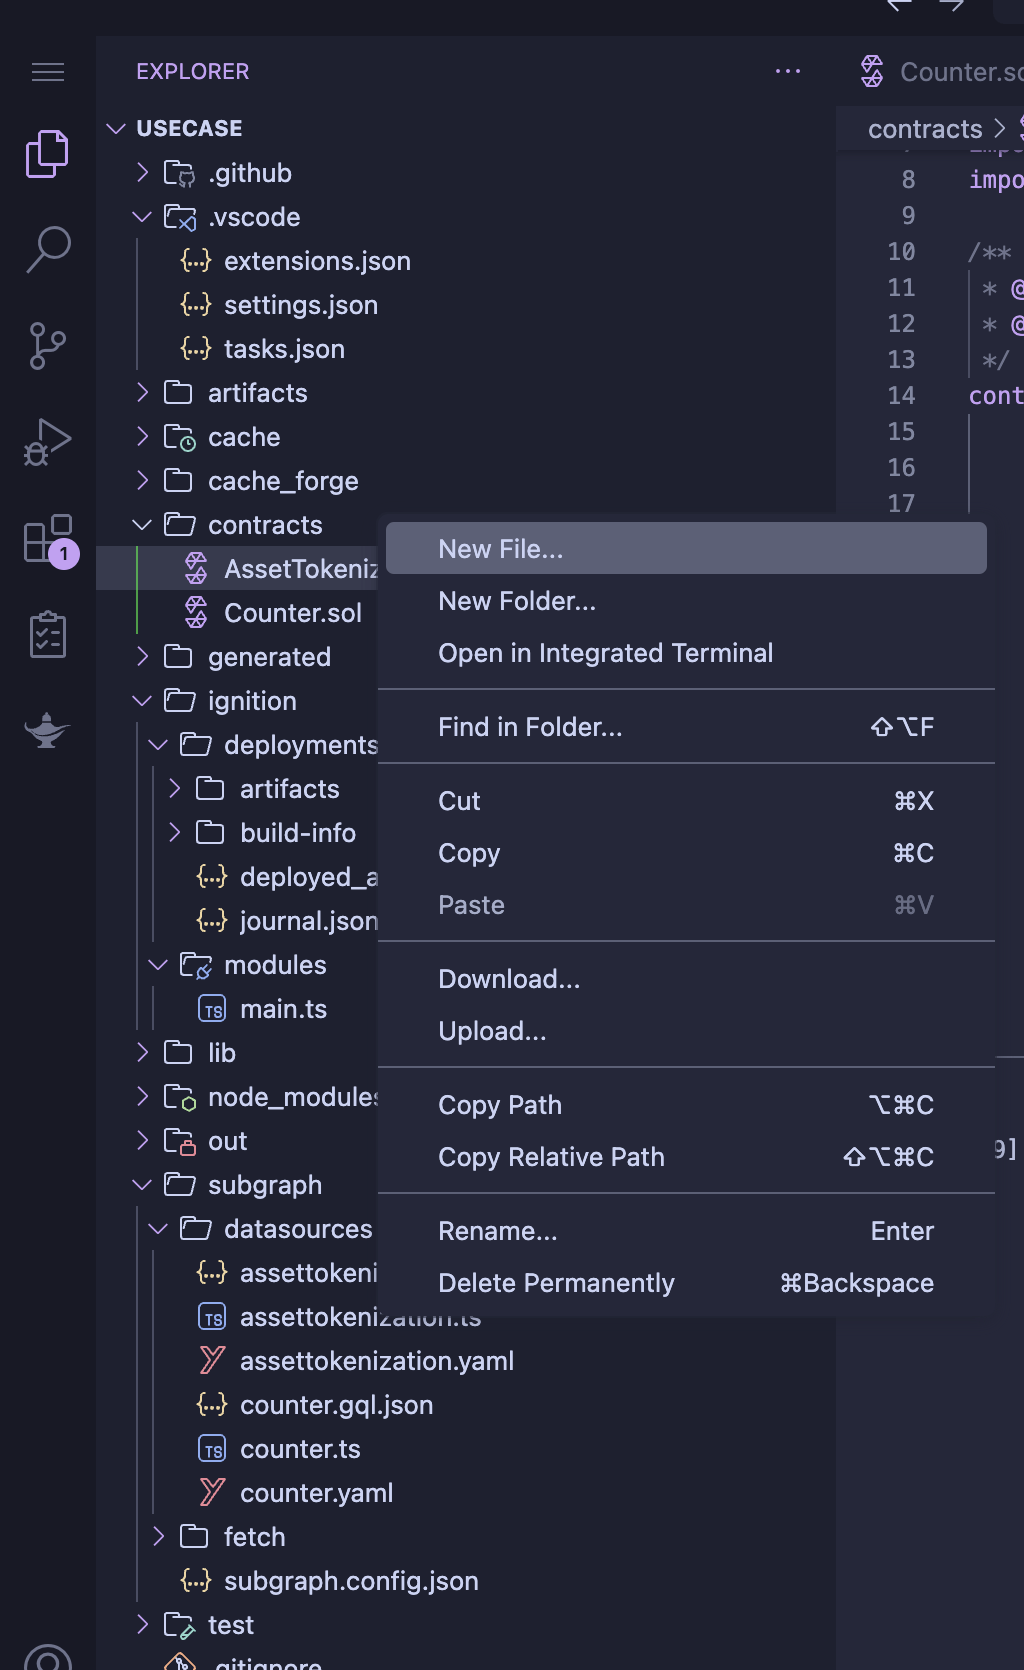Click the EXPLORER panel title
This screenshot has height=1670, width=1024.
193,71
